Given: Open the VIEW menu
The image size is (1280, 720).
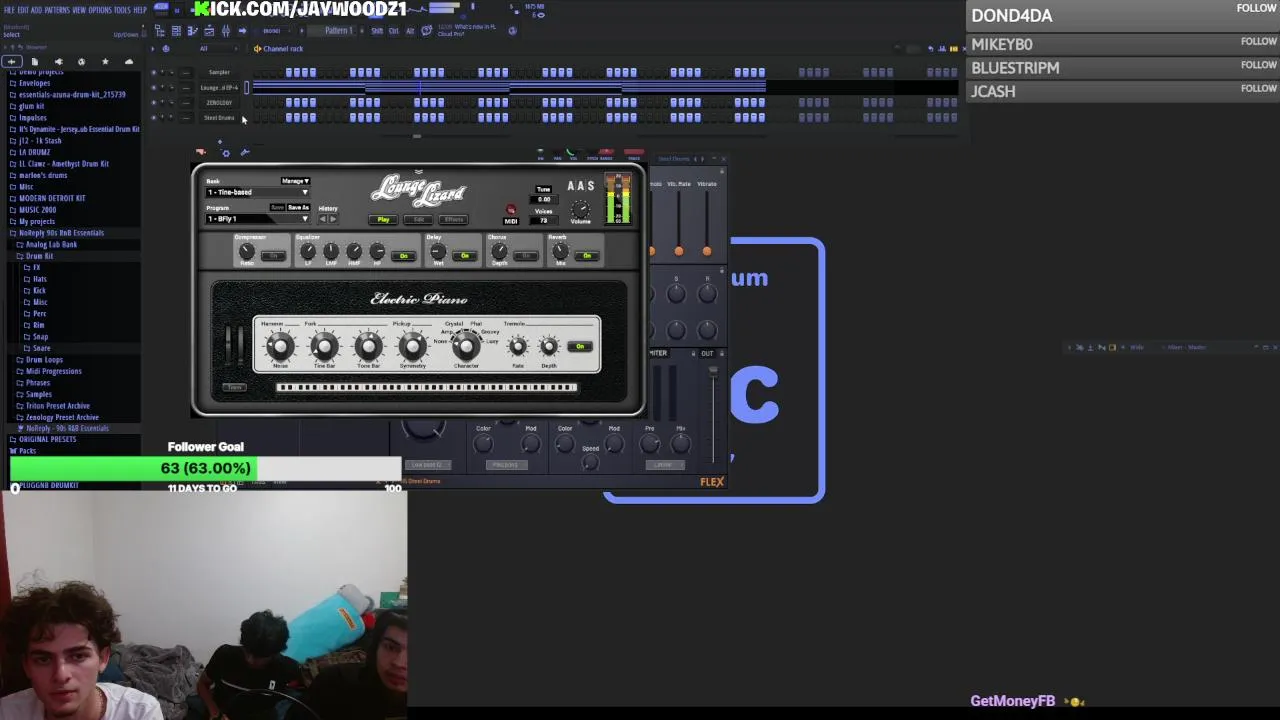Looking at the screenshot, I should coord(79,10).
